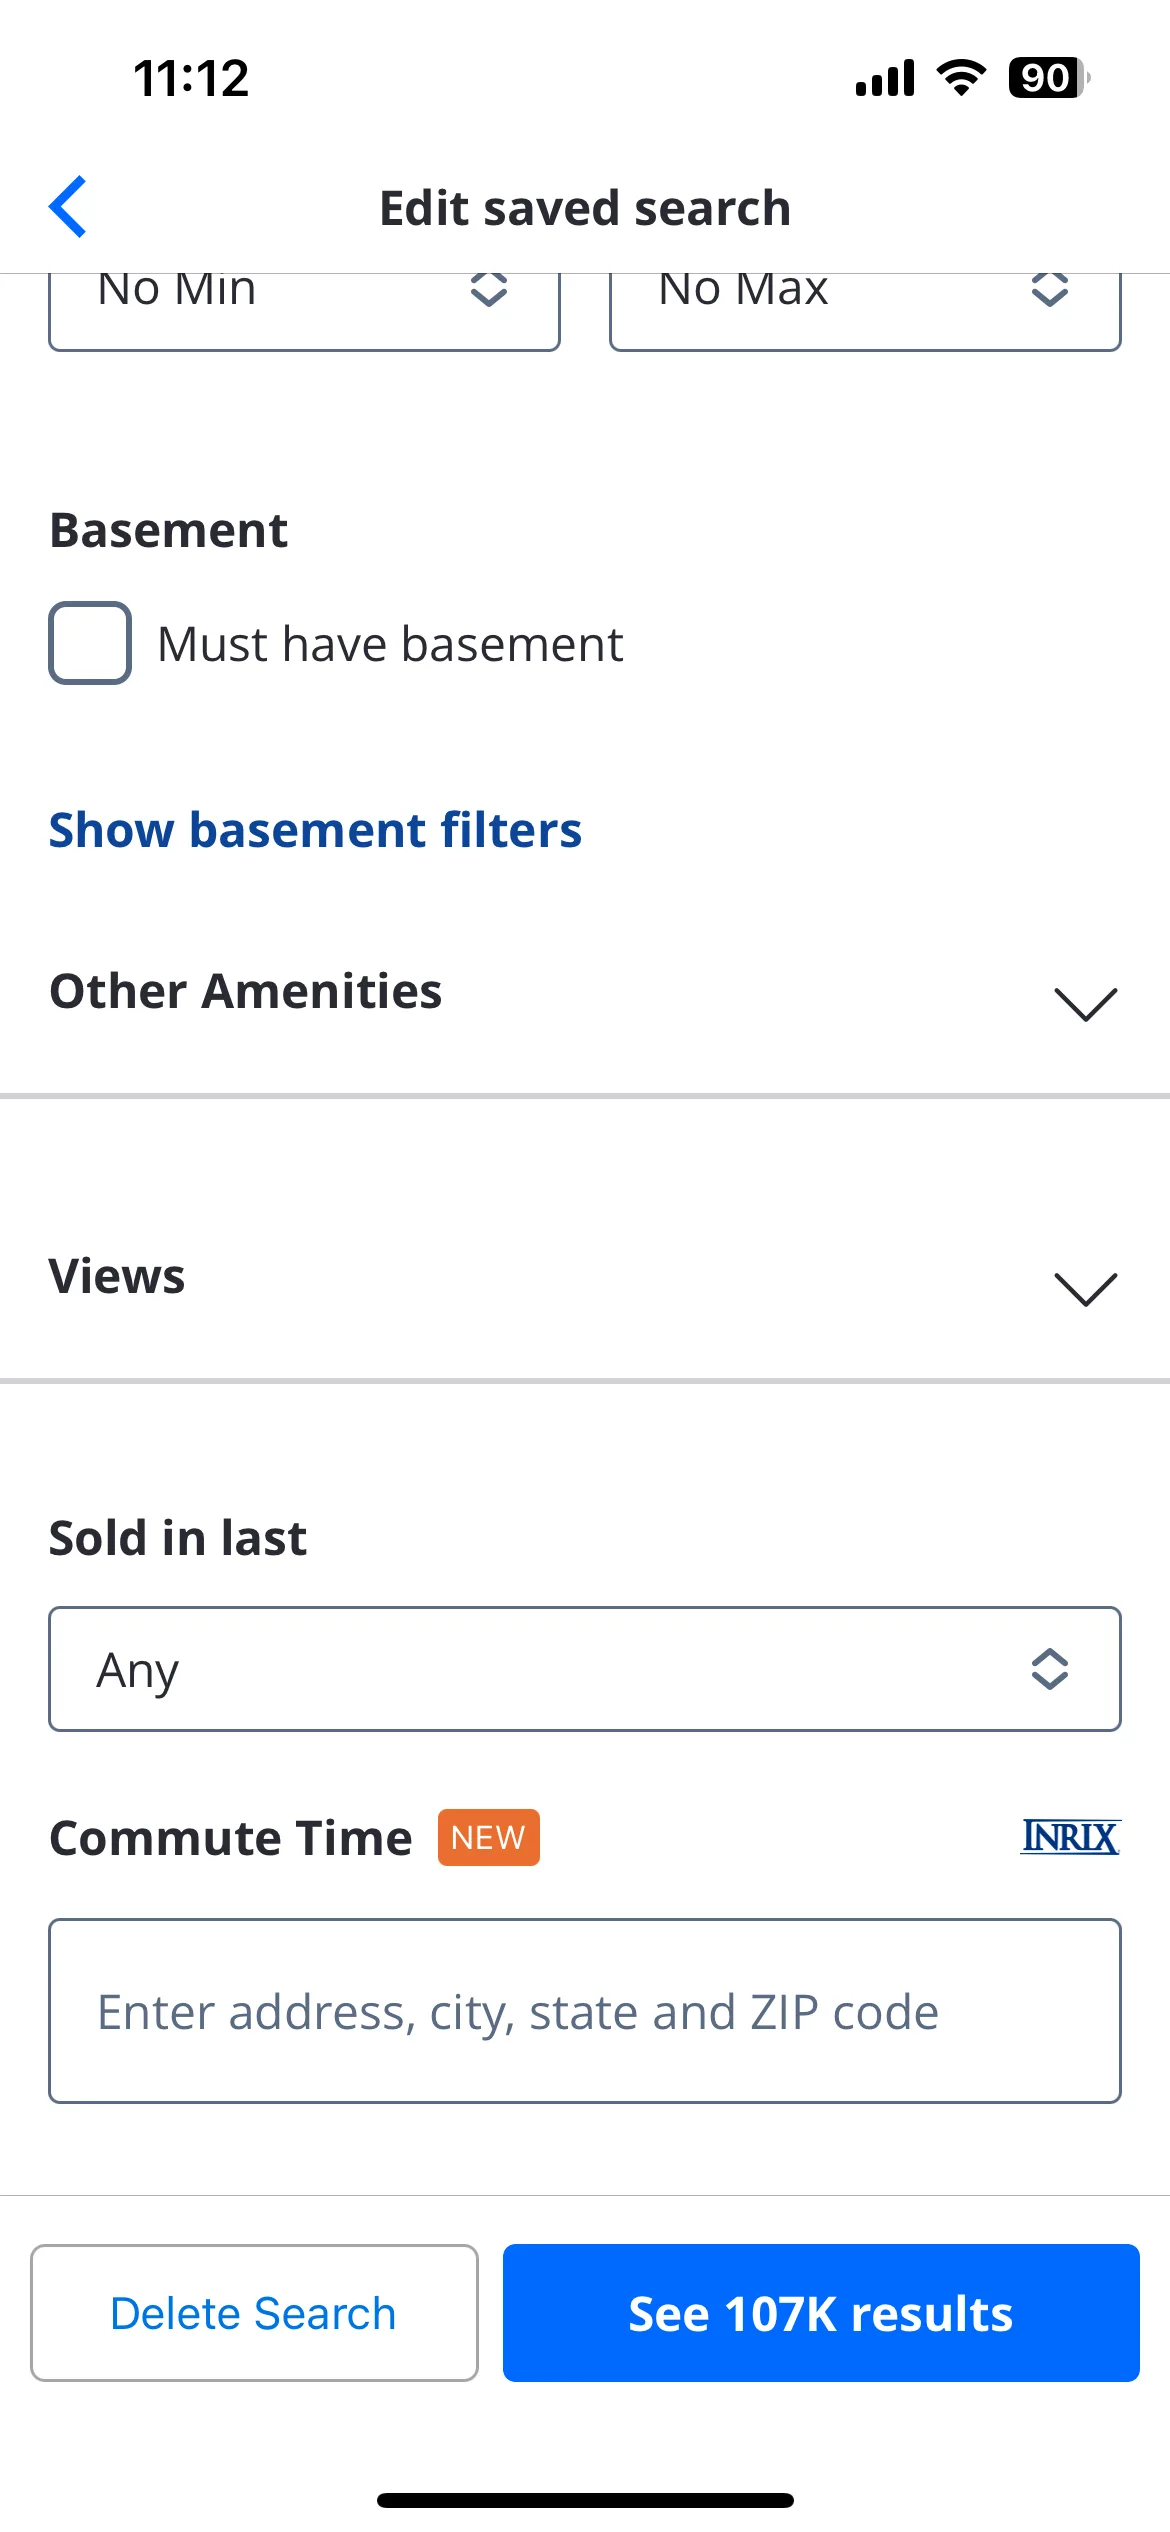The height and width of the screenshot is (2532, 1170).
Task: Tap the orange NEW badge
Action: tap(488, 1837)
